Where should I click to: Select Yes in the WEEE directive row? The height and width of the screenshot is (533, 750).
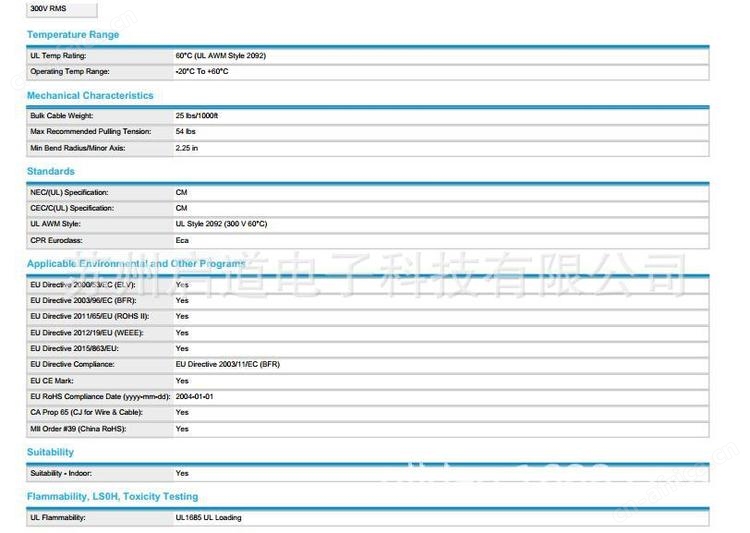(x=182, y=333)
